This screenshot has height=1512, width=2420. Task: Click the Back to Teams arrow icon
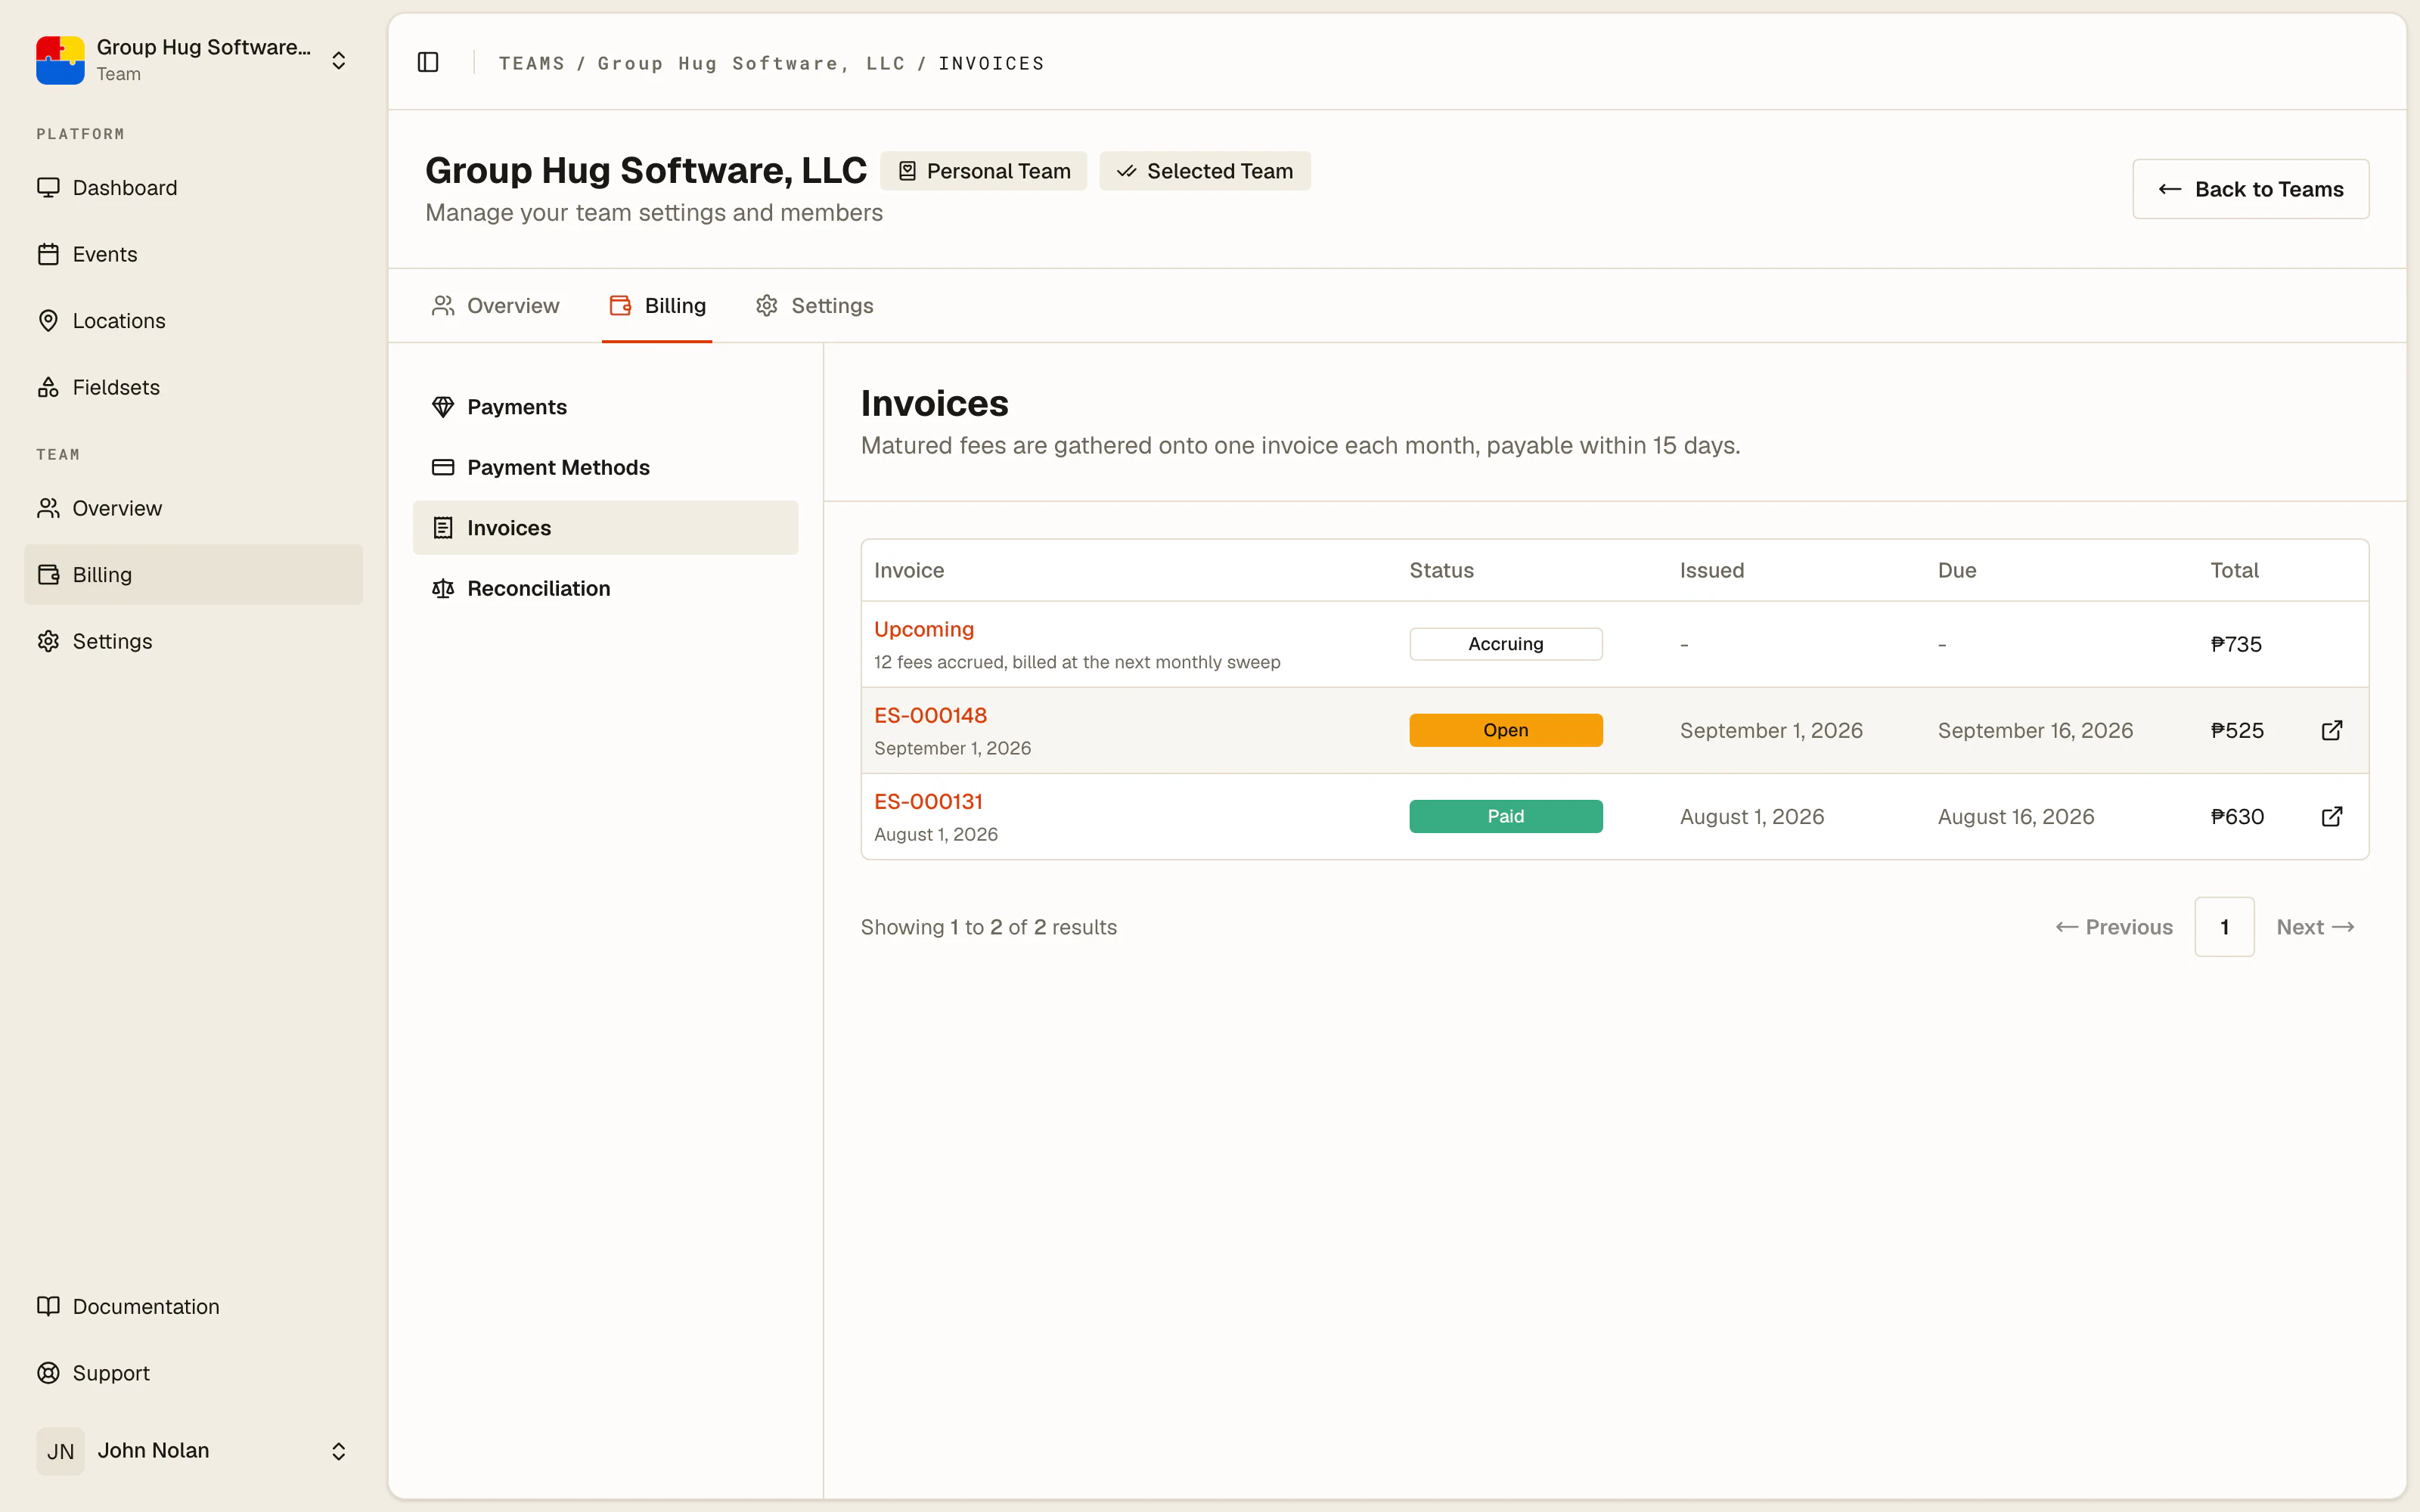2169,189
